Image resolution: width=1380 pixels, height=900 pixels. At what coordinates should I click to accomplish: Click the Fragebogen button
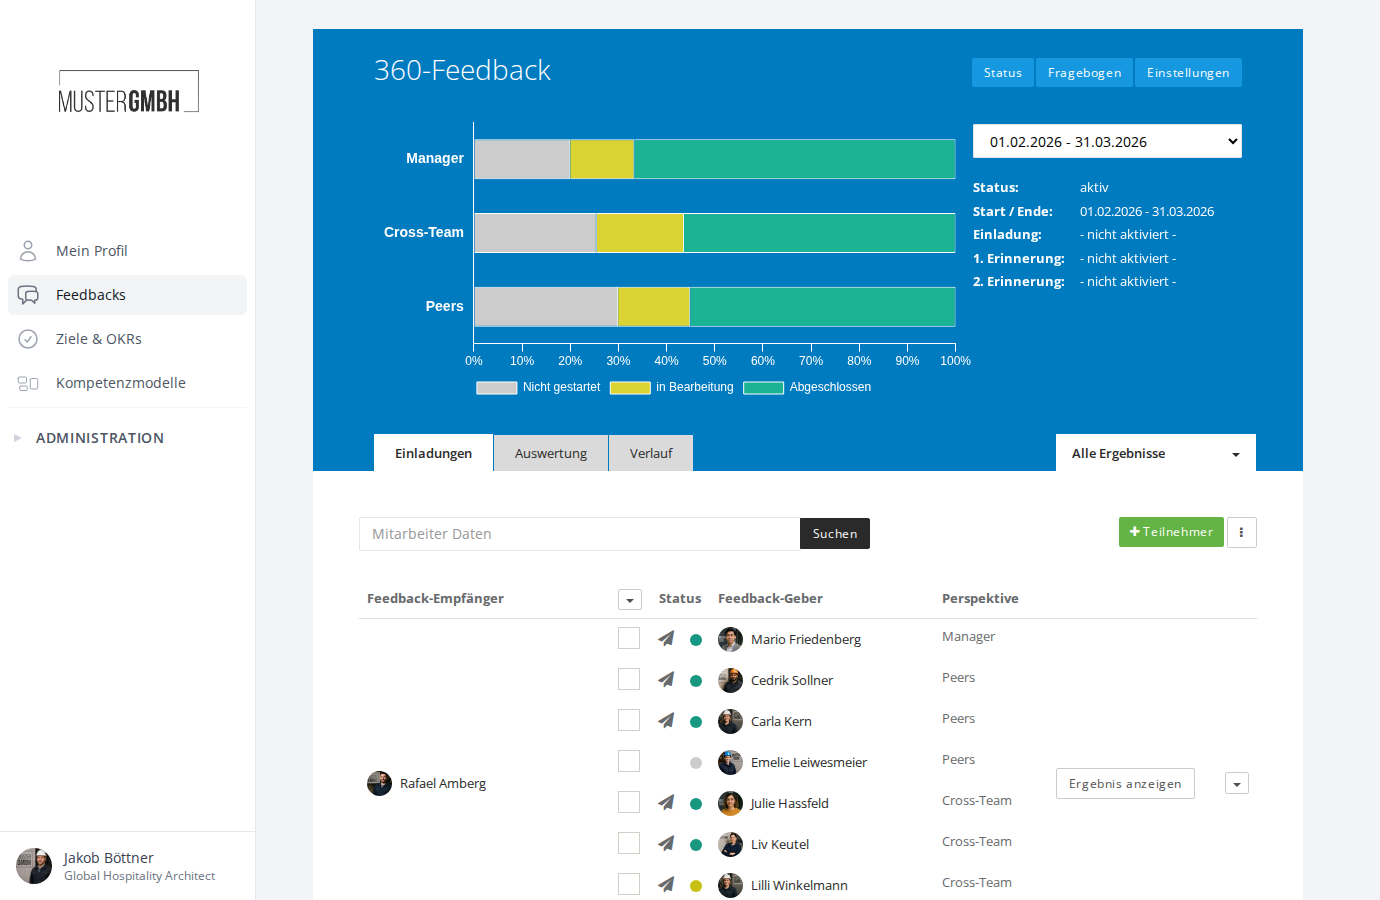[1084, 72]
